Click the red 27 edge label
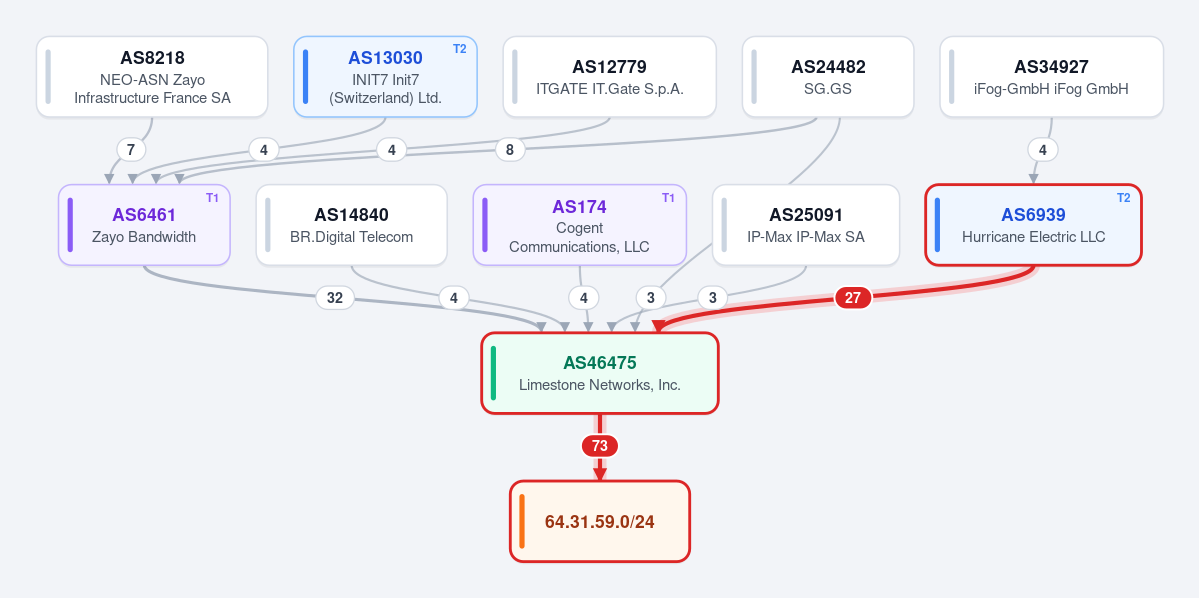This screenshot has width=1199, height=598. (x=853, y=297)
